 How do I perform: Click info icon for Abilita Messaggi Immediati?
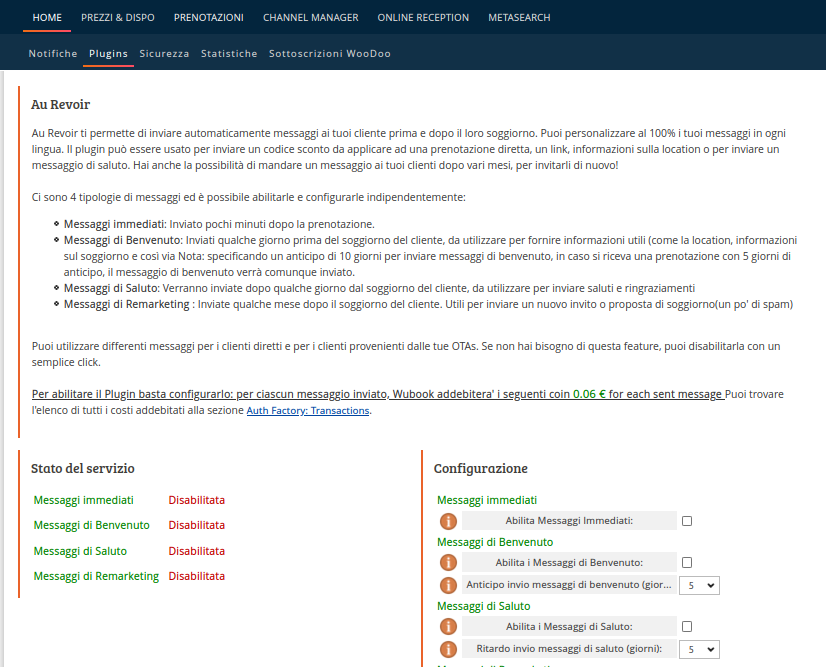click(448, 521)
